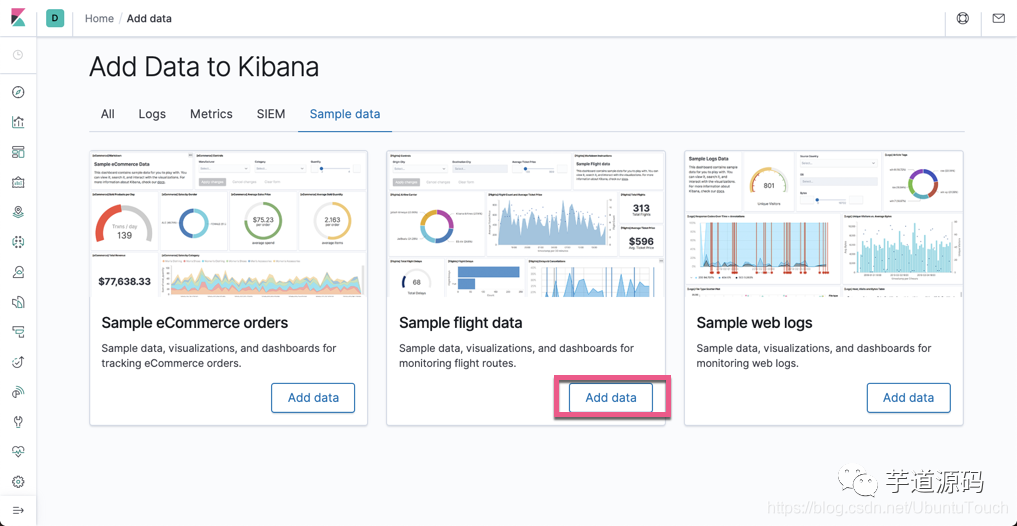Click the Add data breadcrumb
1017x526 pixels.
click(x=149, y=18)
